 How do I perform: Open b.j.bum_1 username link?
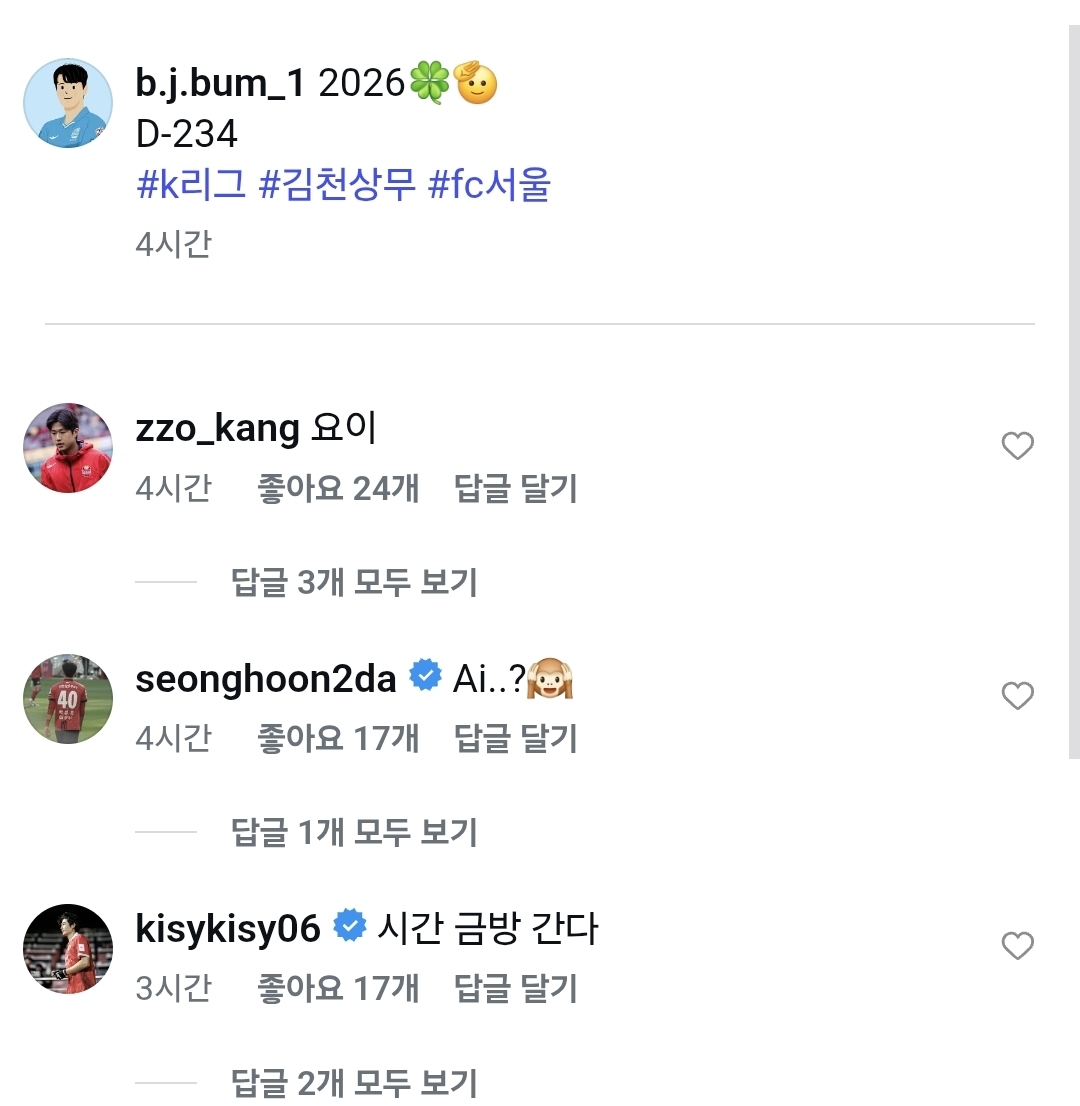[x=219, y=84]
